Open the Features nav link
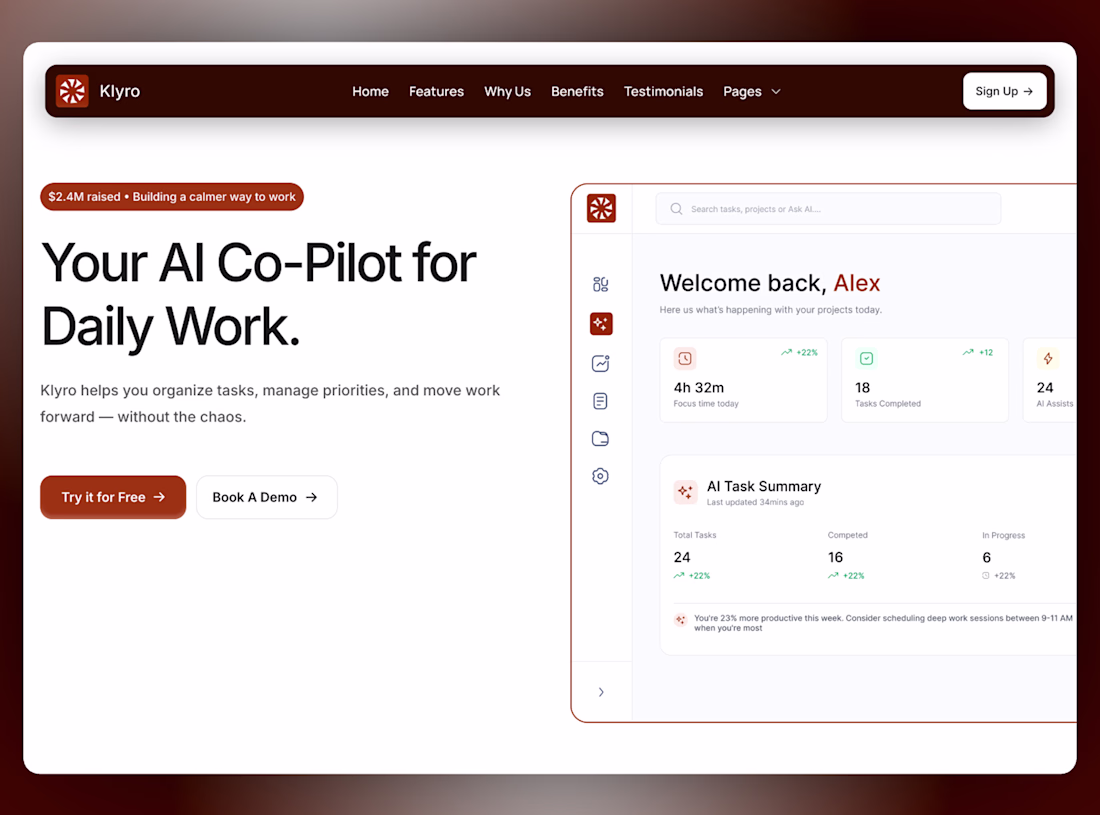Screen dimensions: 1100x815 pyautogui.click(x=436, y=91)
